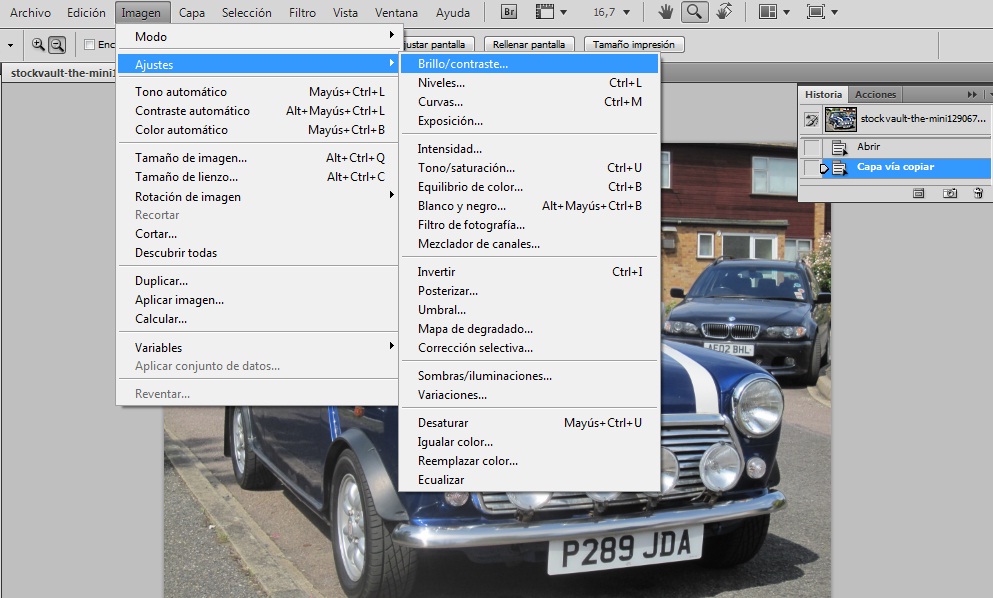Click the view extras filmstrip icon
The width and height of the screenshot is (993, 598).
tap(545, 12)
